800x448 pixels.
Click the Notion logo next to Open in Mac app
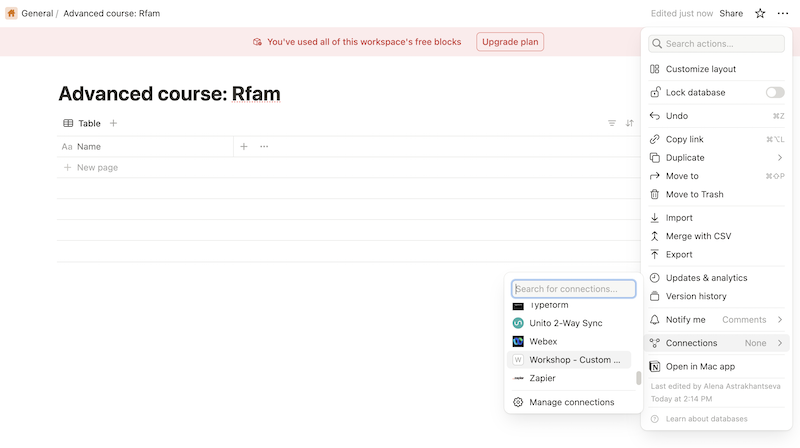655,366
